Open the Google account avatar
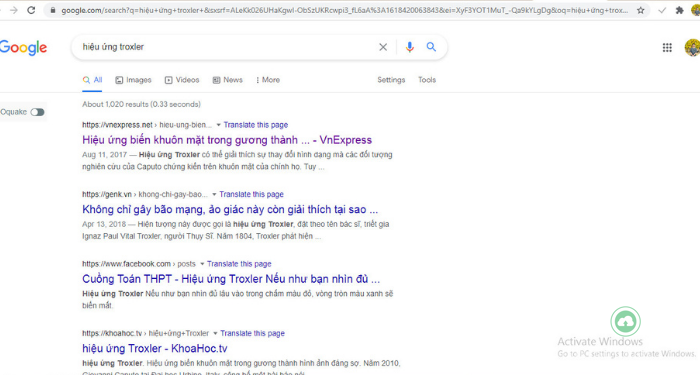The image size is (700, 375). point(692,47)
